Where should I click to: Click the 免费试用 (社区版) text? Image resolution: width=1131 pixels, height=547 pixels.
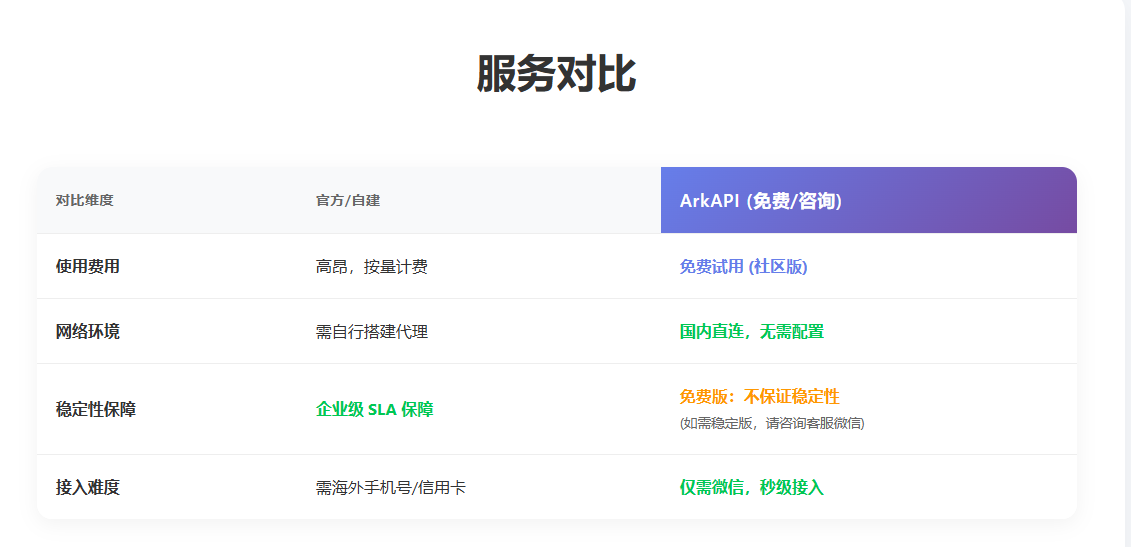tap(744, 266)
